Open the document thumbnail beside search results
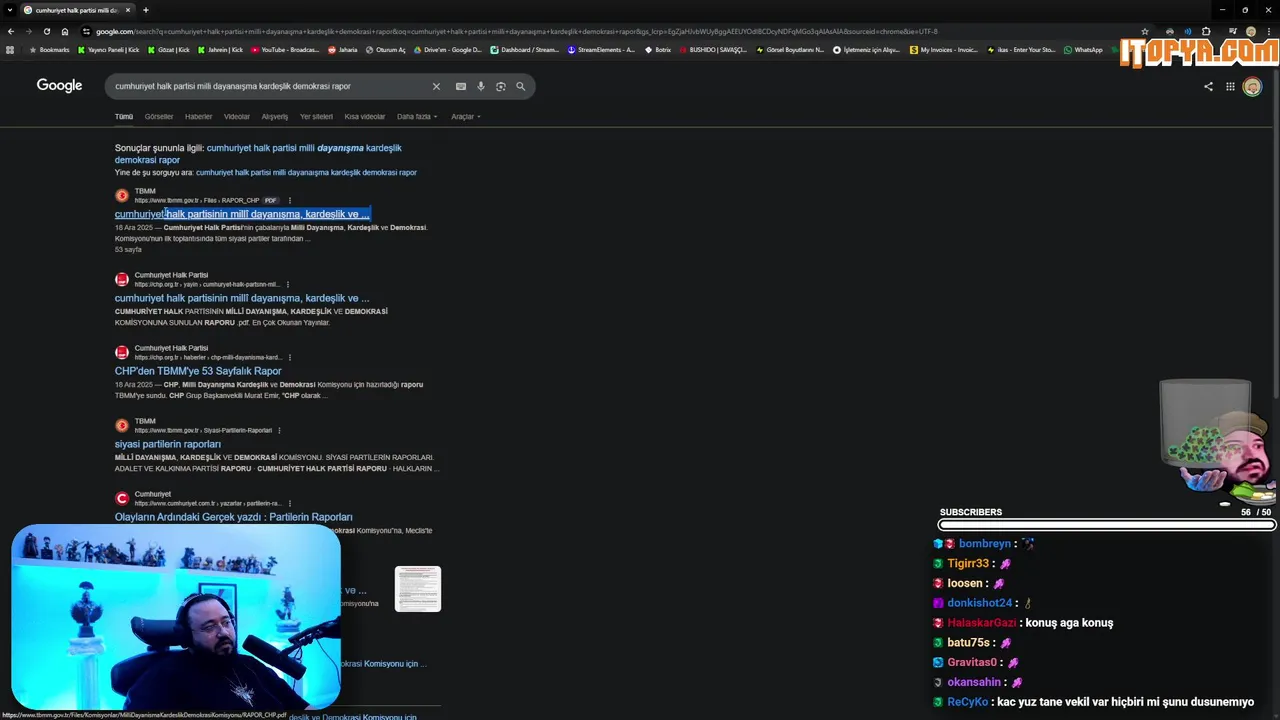 pyautogui.click(x=418, y=589)
